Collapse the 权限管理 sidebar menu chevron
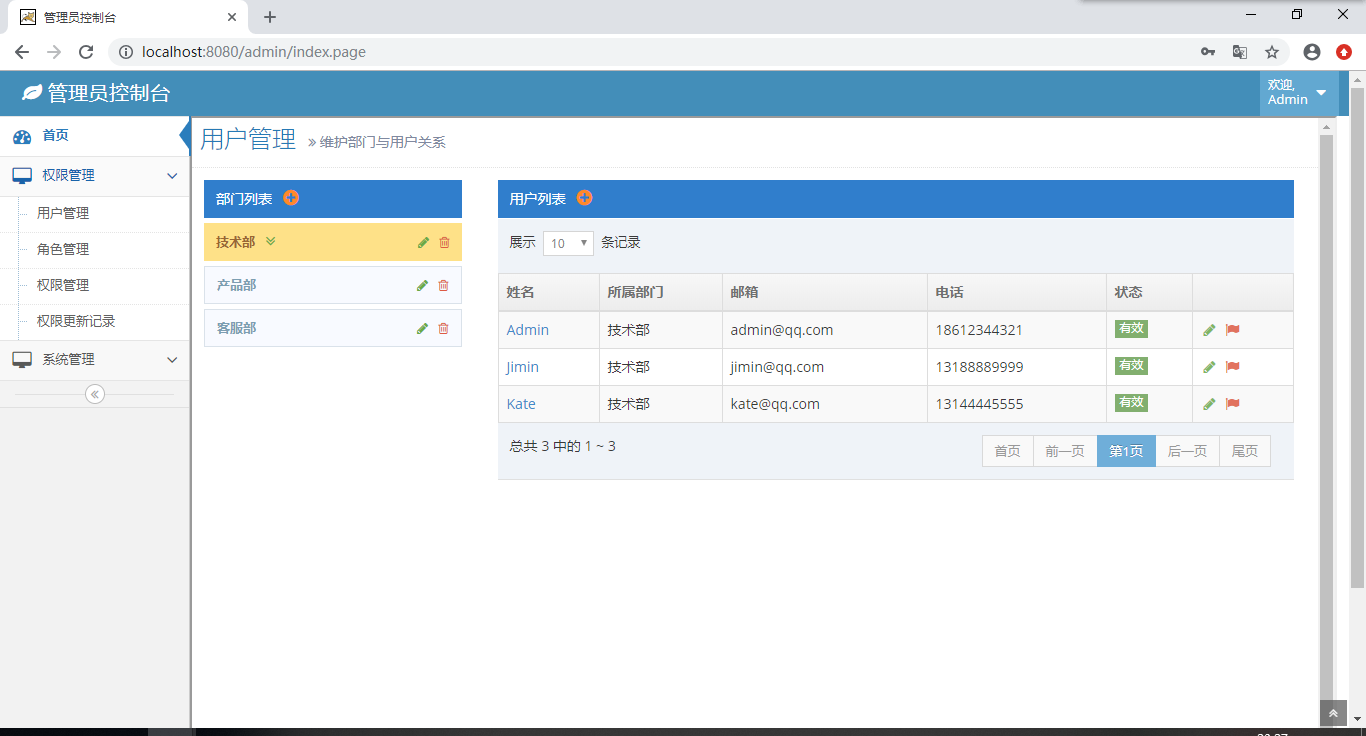 coord(172,176)
